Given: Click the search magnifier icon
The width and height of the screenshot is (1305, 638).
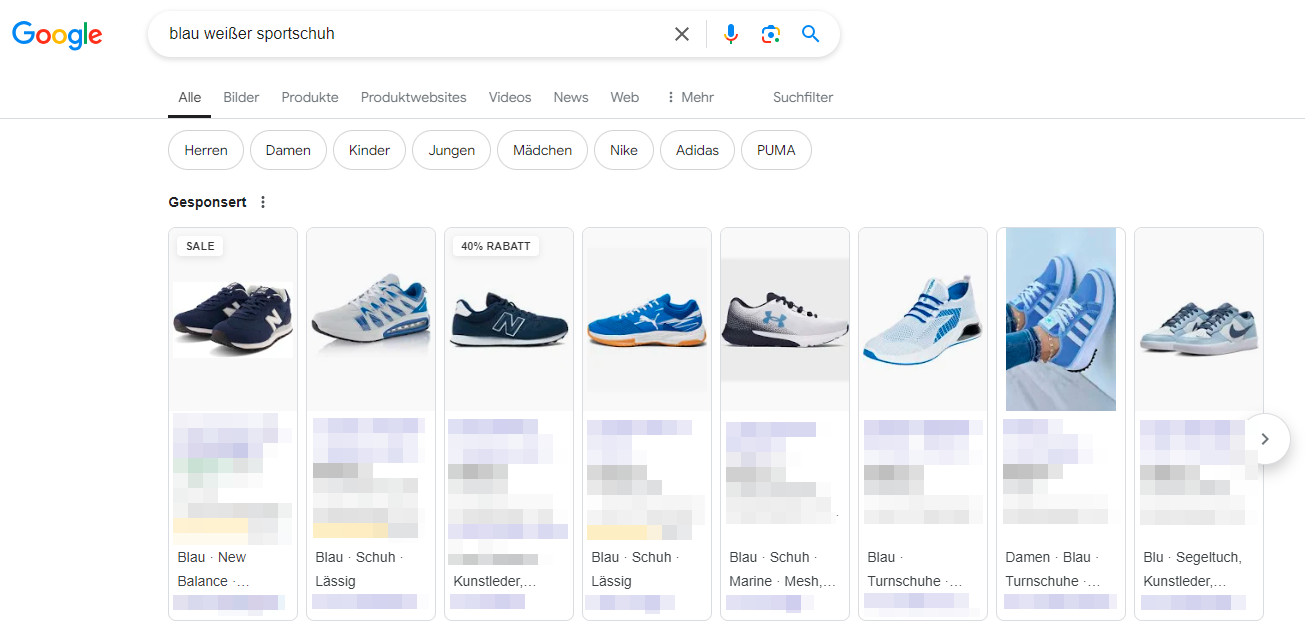Looking at the screenshot, I should click(810, 33).
